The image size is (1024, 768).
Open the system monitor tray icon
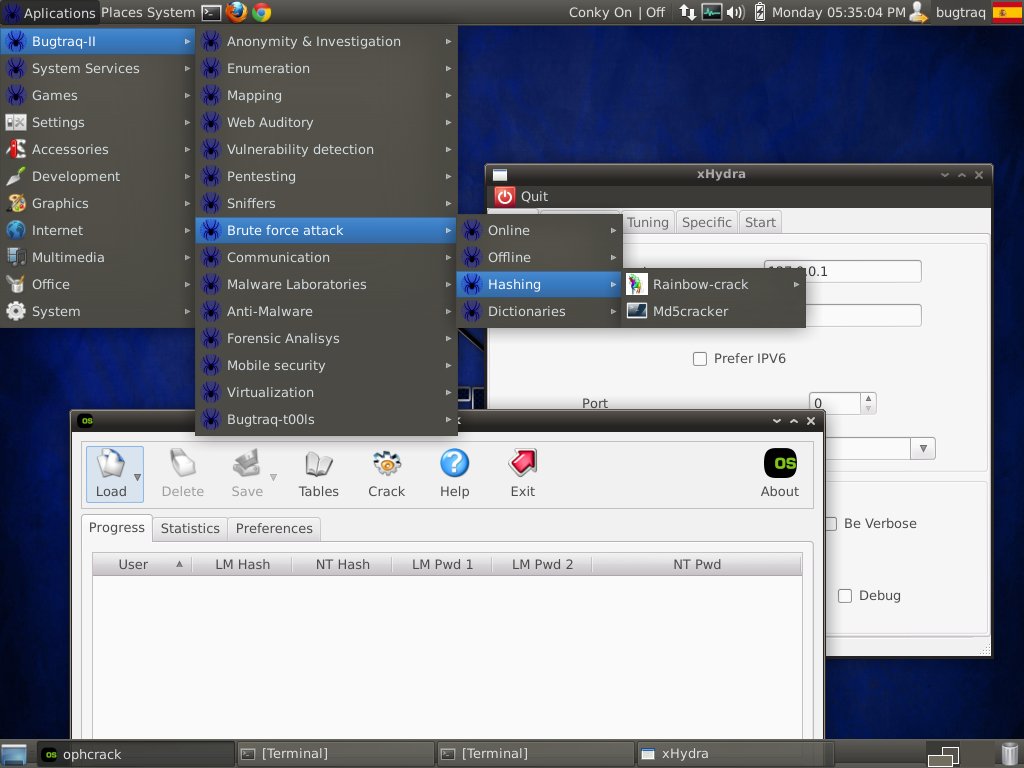711,12
